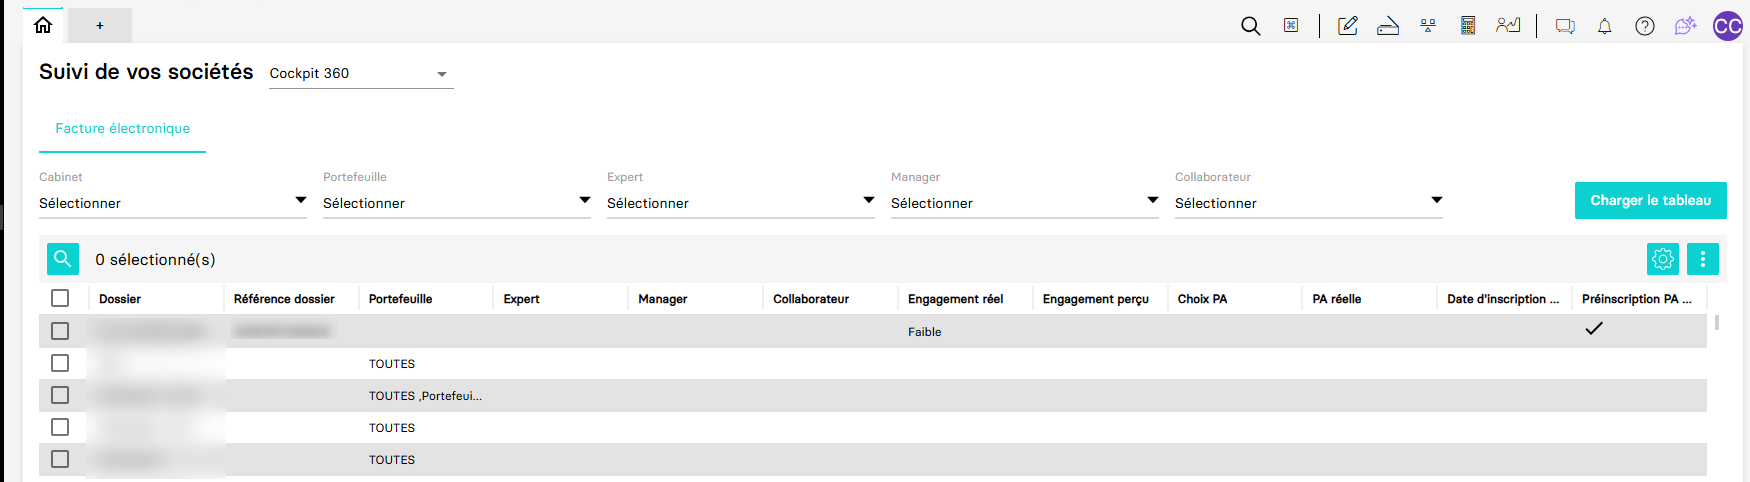
Task: Open the global search magnifier in top bar
Action: (1250, 26)
